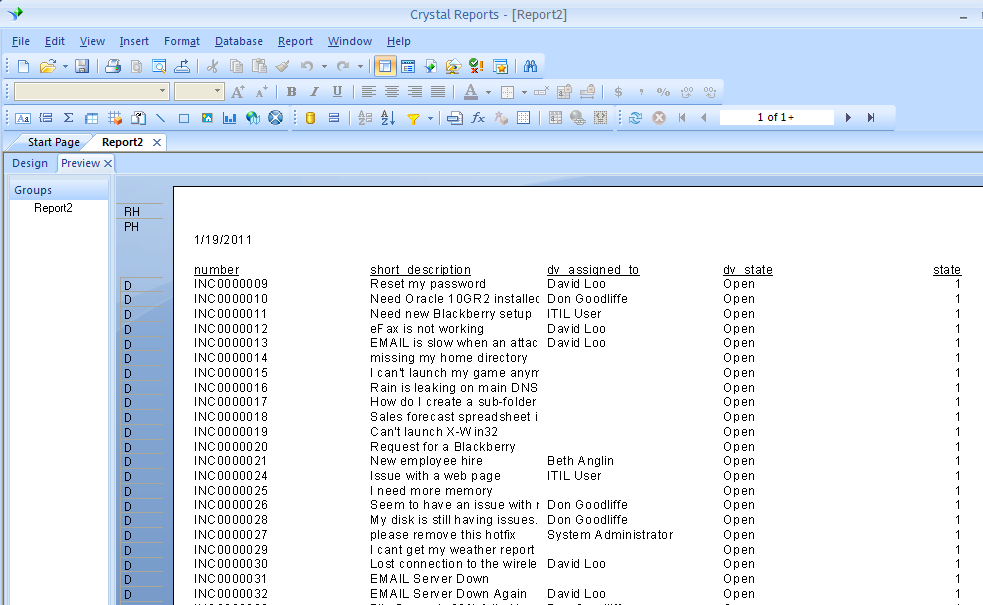Click the Save icon in toolbar

pyautogui.click(x=82, y=66)
